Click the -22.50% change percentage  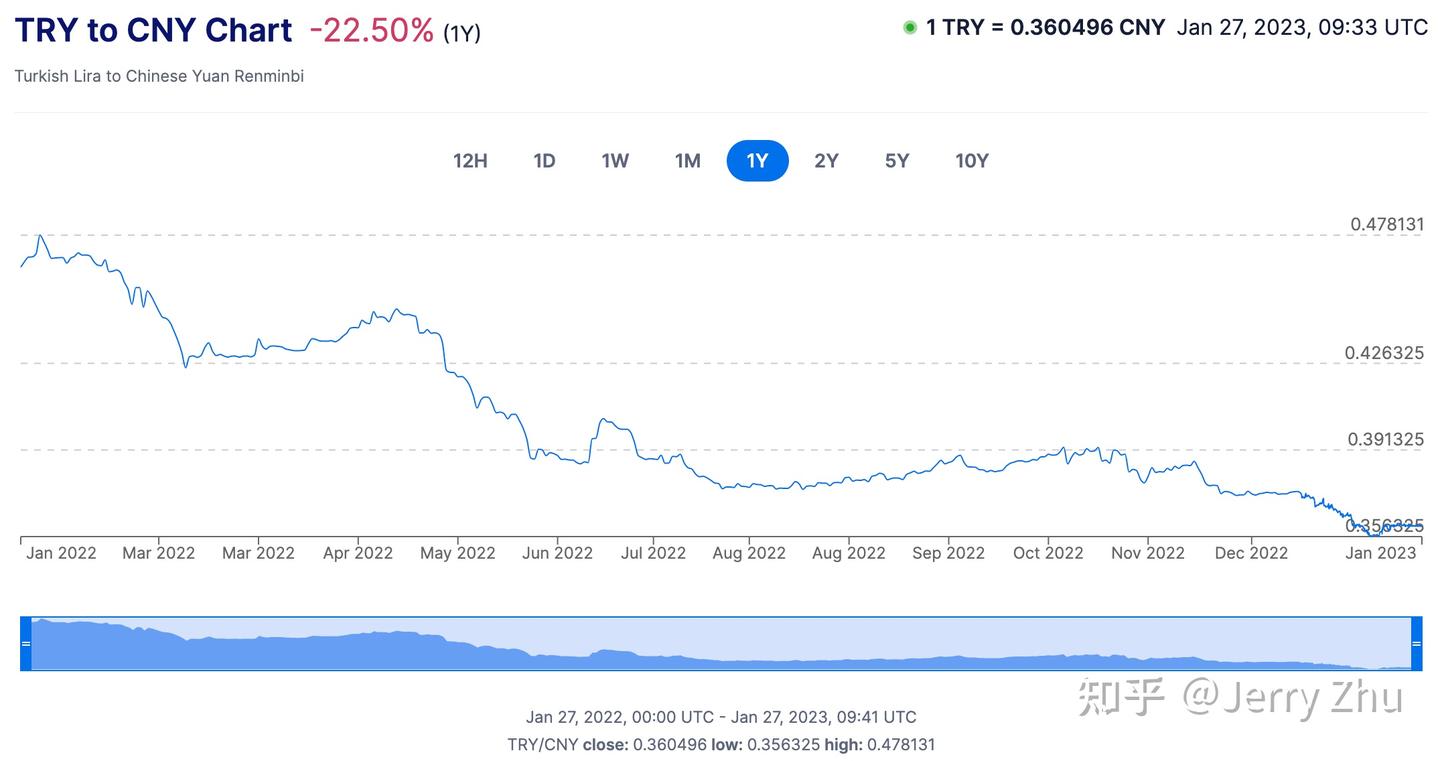click(x=372, y=30)
